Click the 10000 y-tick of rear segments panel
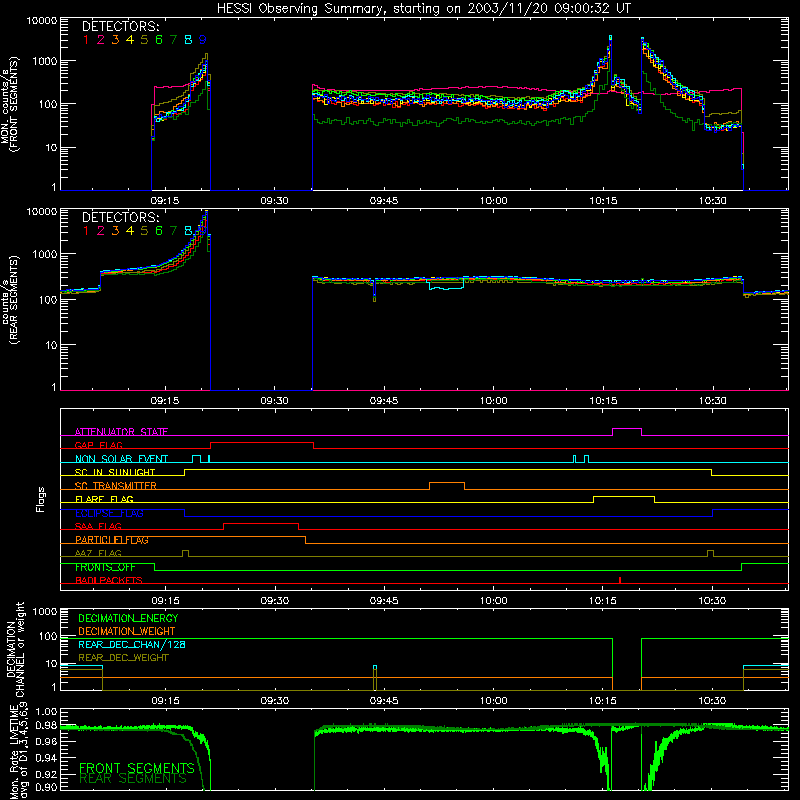 click(x=42, y=212)
